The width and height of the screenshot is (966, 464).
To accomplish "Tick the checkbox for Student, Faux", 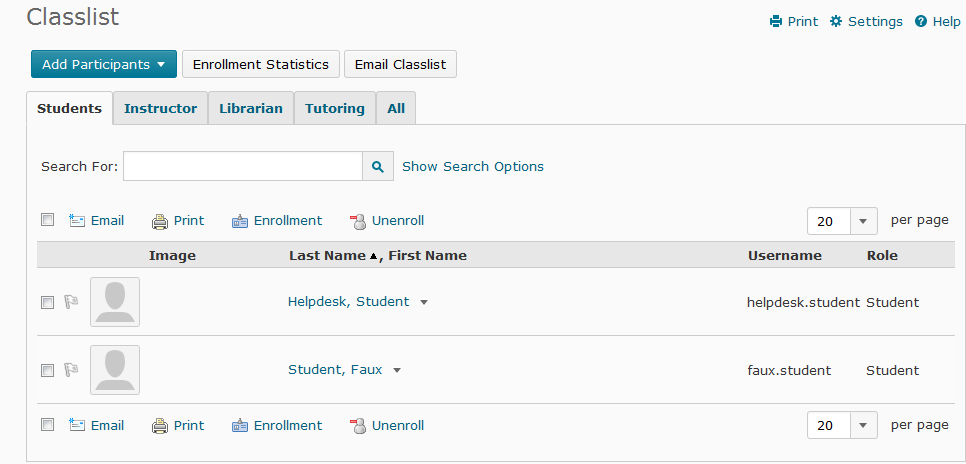I will coord(47,370).
